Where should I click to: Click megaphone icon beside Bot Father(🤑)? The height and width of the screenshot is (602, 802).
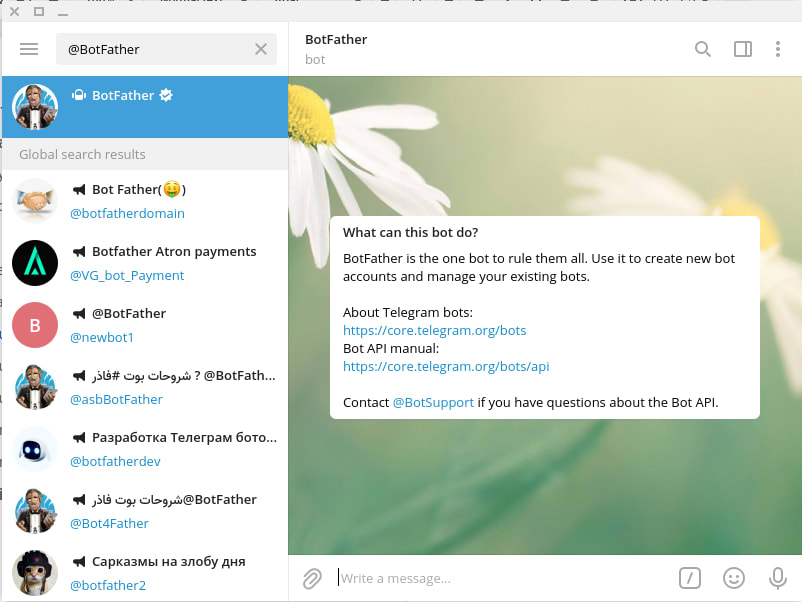pos(79,190)
